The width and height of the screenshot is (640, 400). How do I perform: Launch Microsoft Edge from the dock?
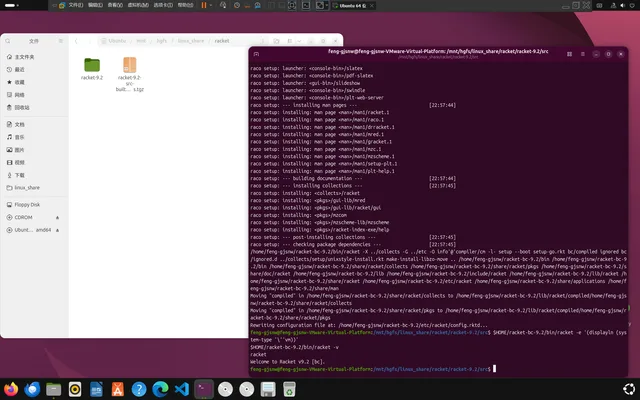click(x=160, y=389)
